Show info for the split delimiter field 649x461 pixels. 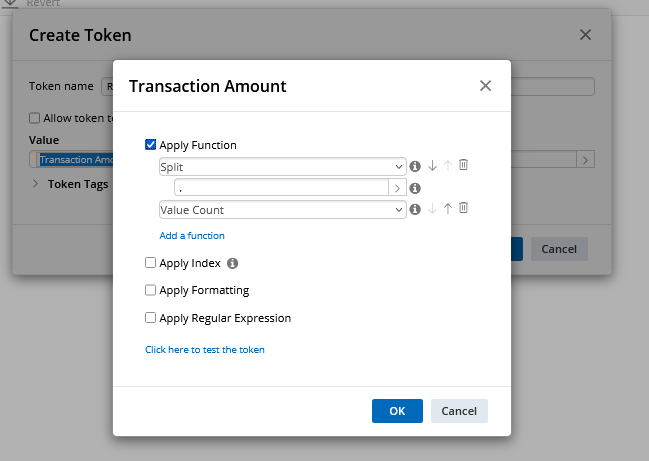click(x=415, y=188)
